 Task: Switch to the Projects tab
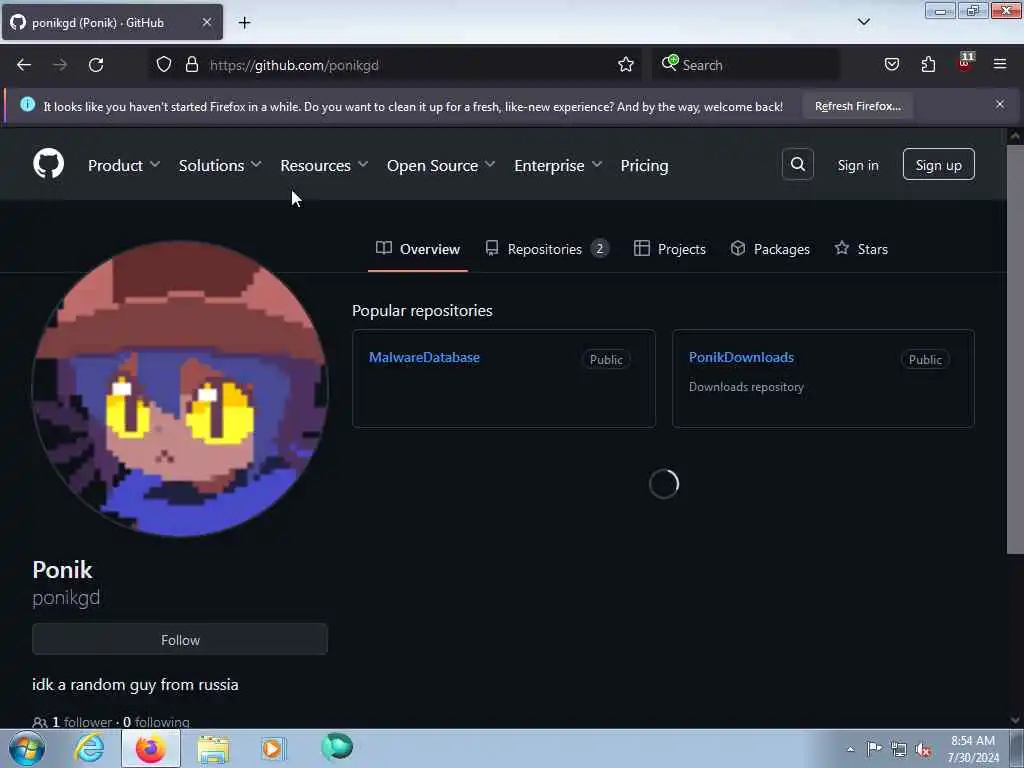click(670, 249)
